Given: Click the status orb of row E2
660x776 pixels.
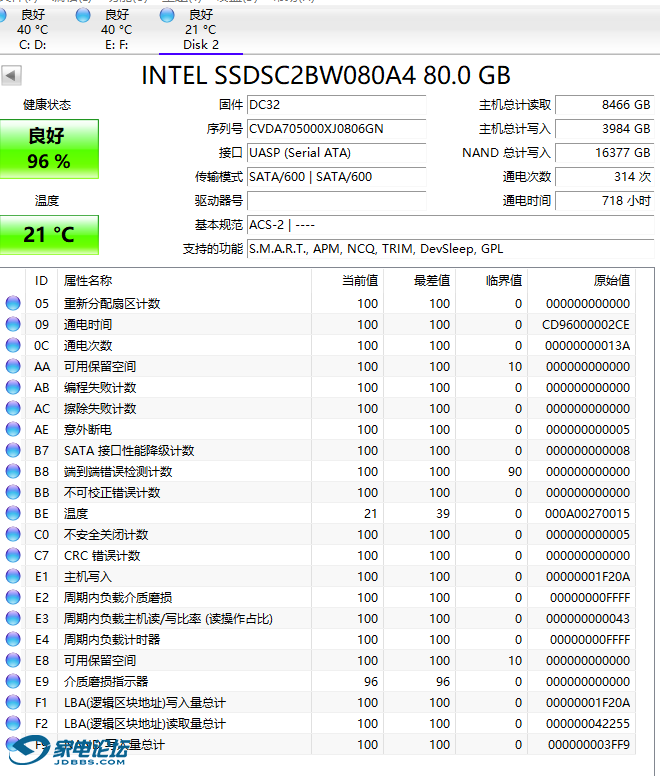Looking at the screenshot, I should pos(13,597).
